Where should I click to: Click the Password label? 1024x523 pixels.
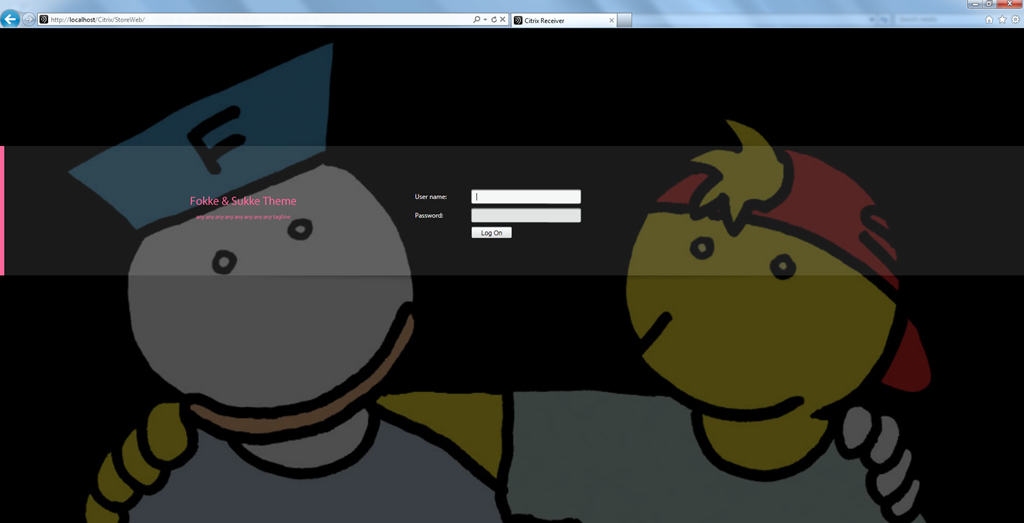(429, 215)
